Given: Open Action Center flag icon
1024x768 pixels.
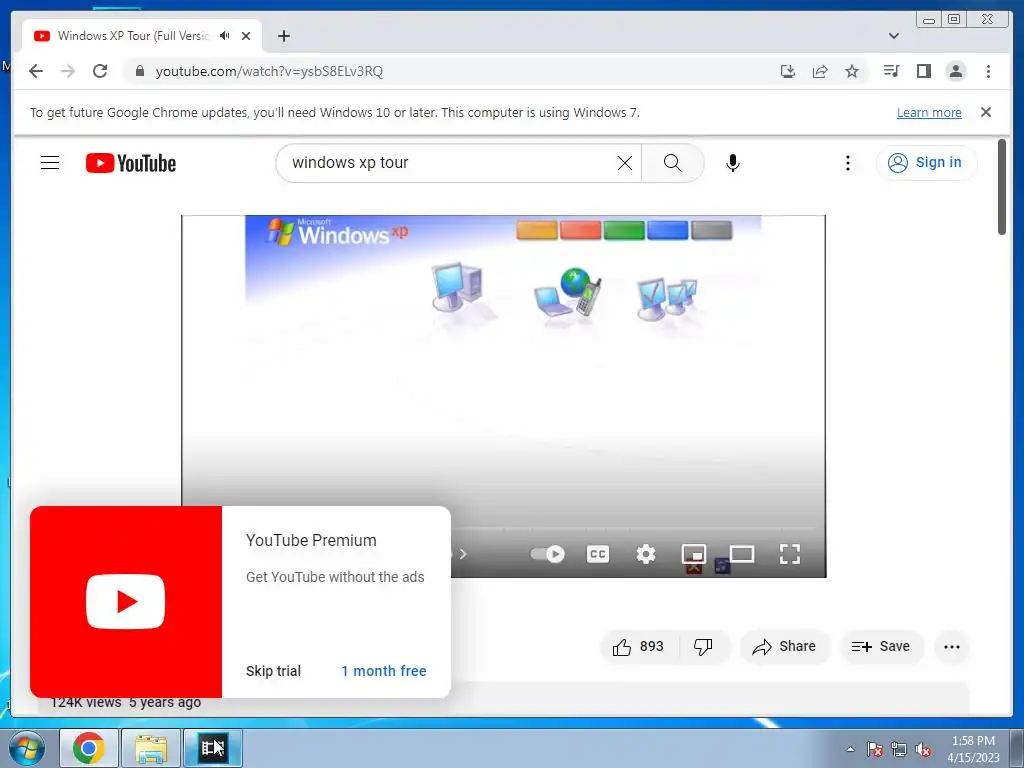Looking at the screenshot, I should pos(875,749).
